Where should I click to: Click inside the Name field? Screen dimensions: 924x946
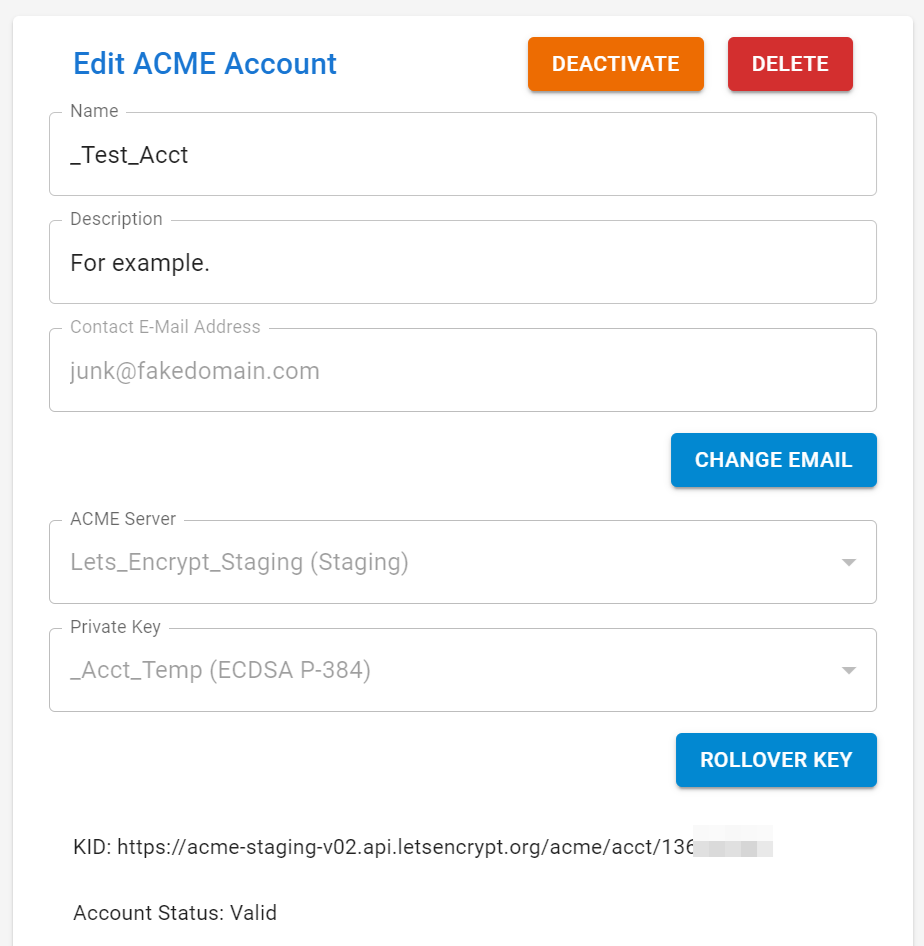[400, 154]
